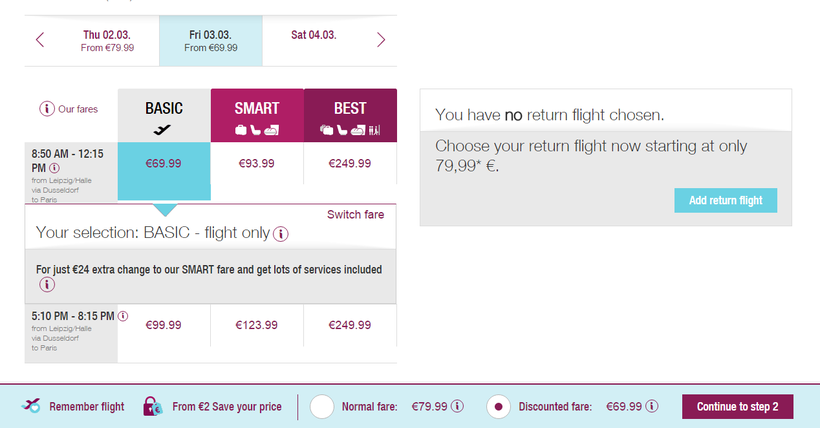This screenshot has height=428, width=820.
Task: Click the Save your price padlock icon
Action: pyautogui.click(x=152, y=406)
